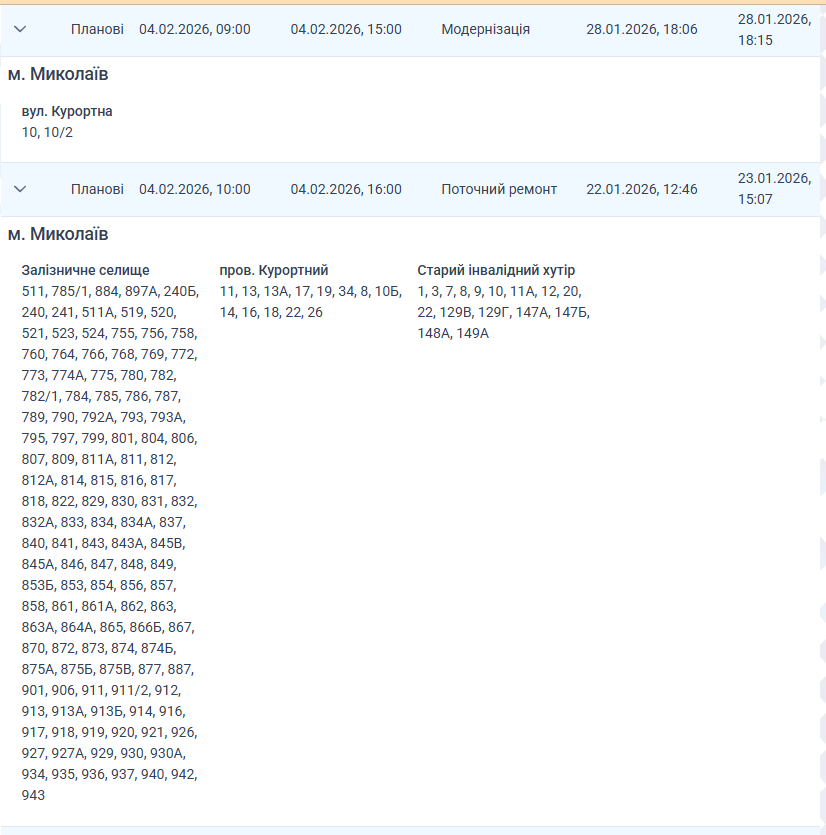This screenshot has height=835, width=826.
Task: Select house numbers list under Залізничне селище
Action: [x=110, y=543]
